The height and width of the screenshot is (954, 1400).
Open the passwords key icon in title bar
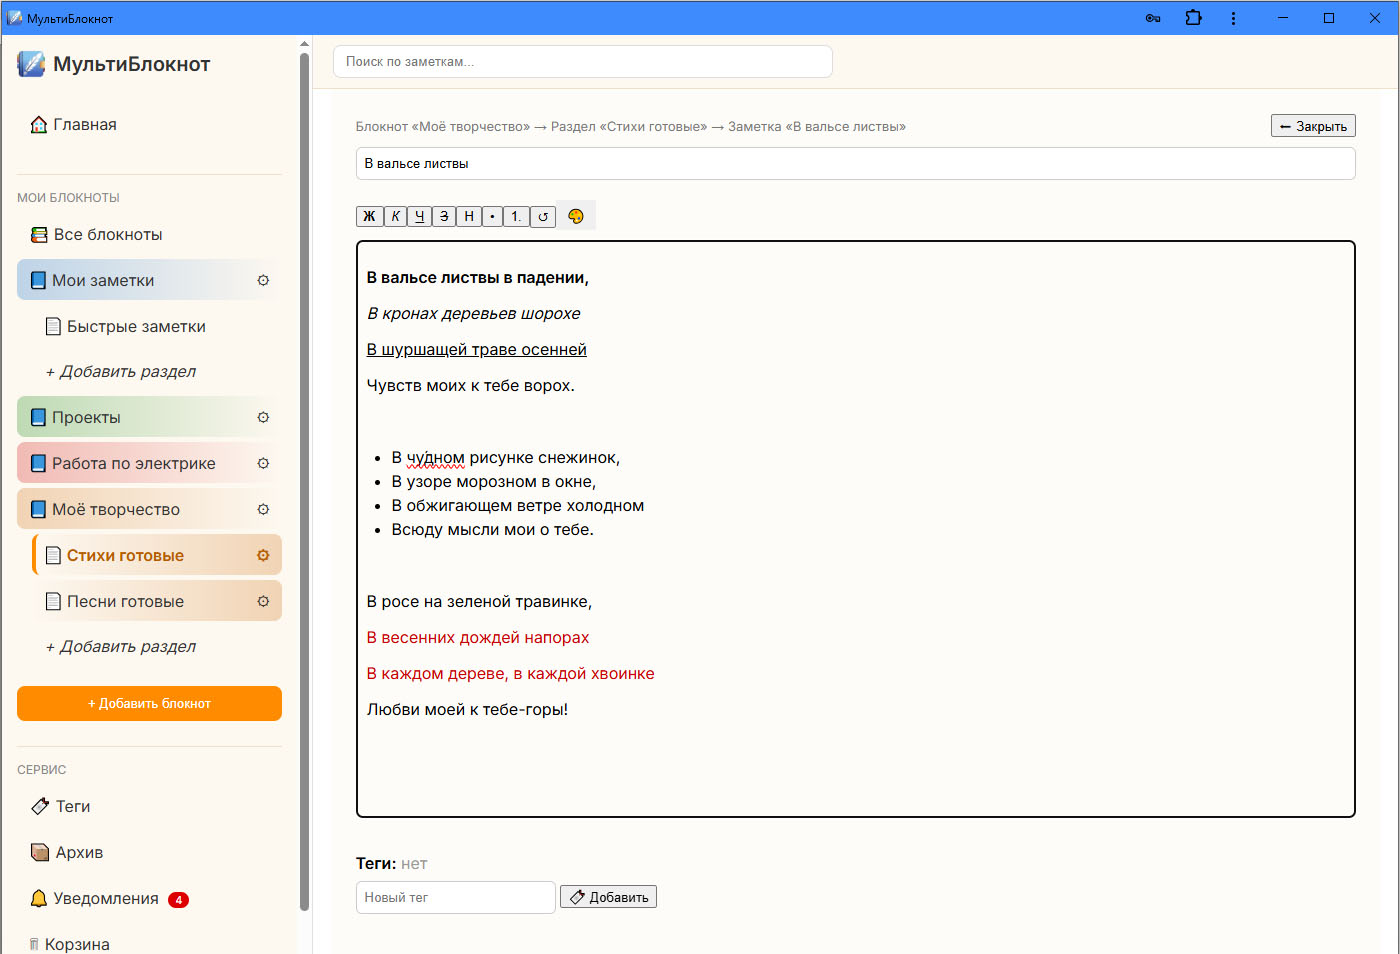(x=1153, y=18)
